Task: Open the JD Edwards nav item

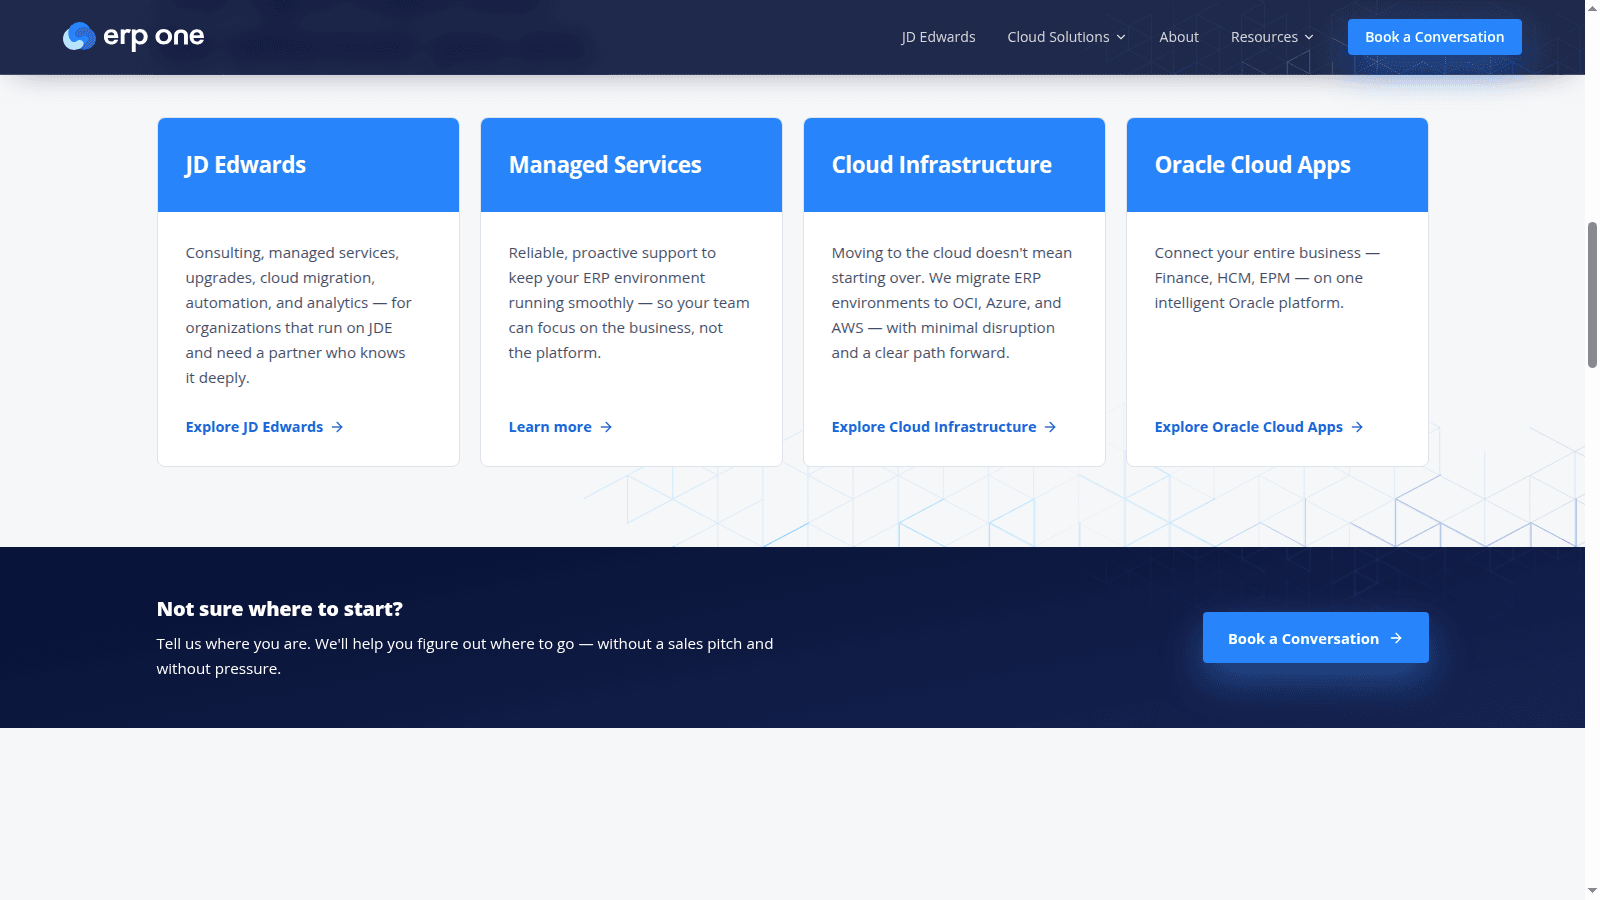Action: 938,37
